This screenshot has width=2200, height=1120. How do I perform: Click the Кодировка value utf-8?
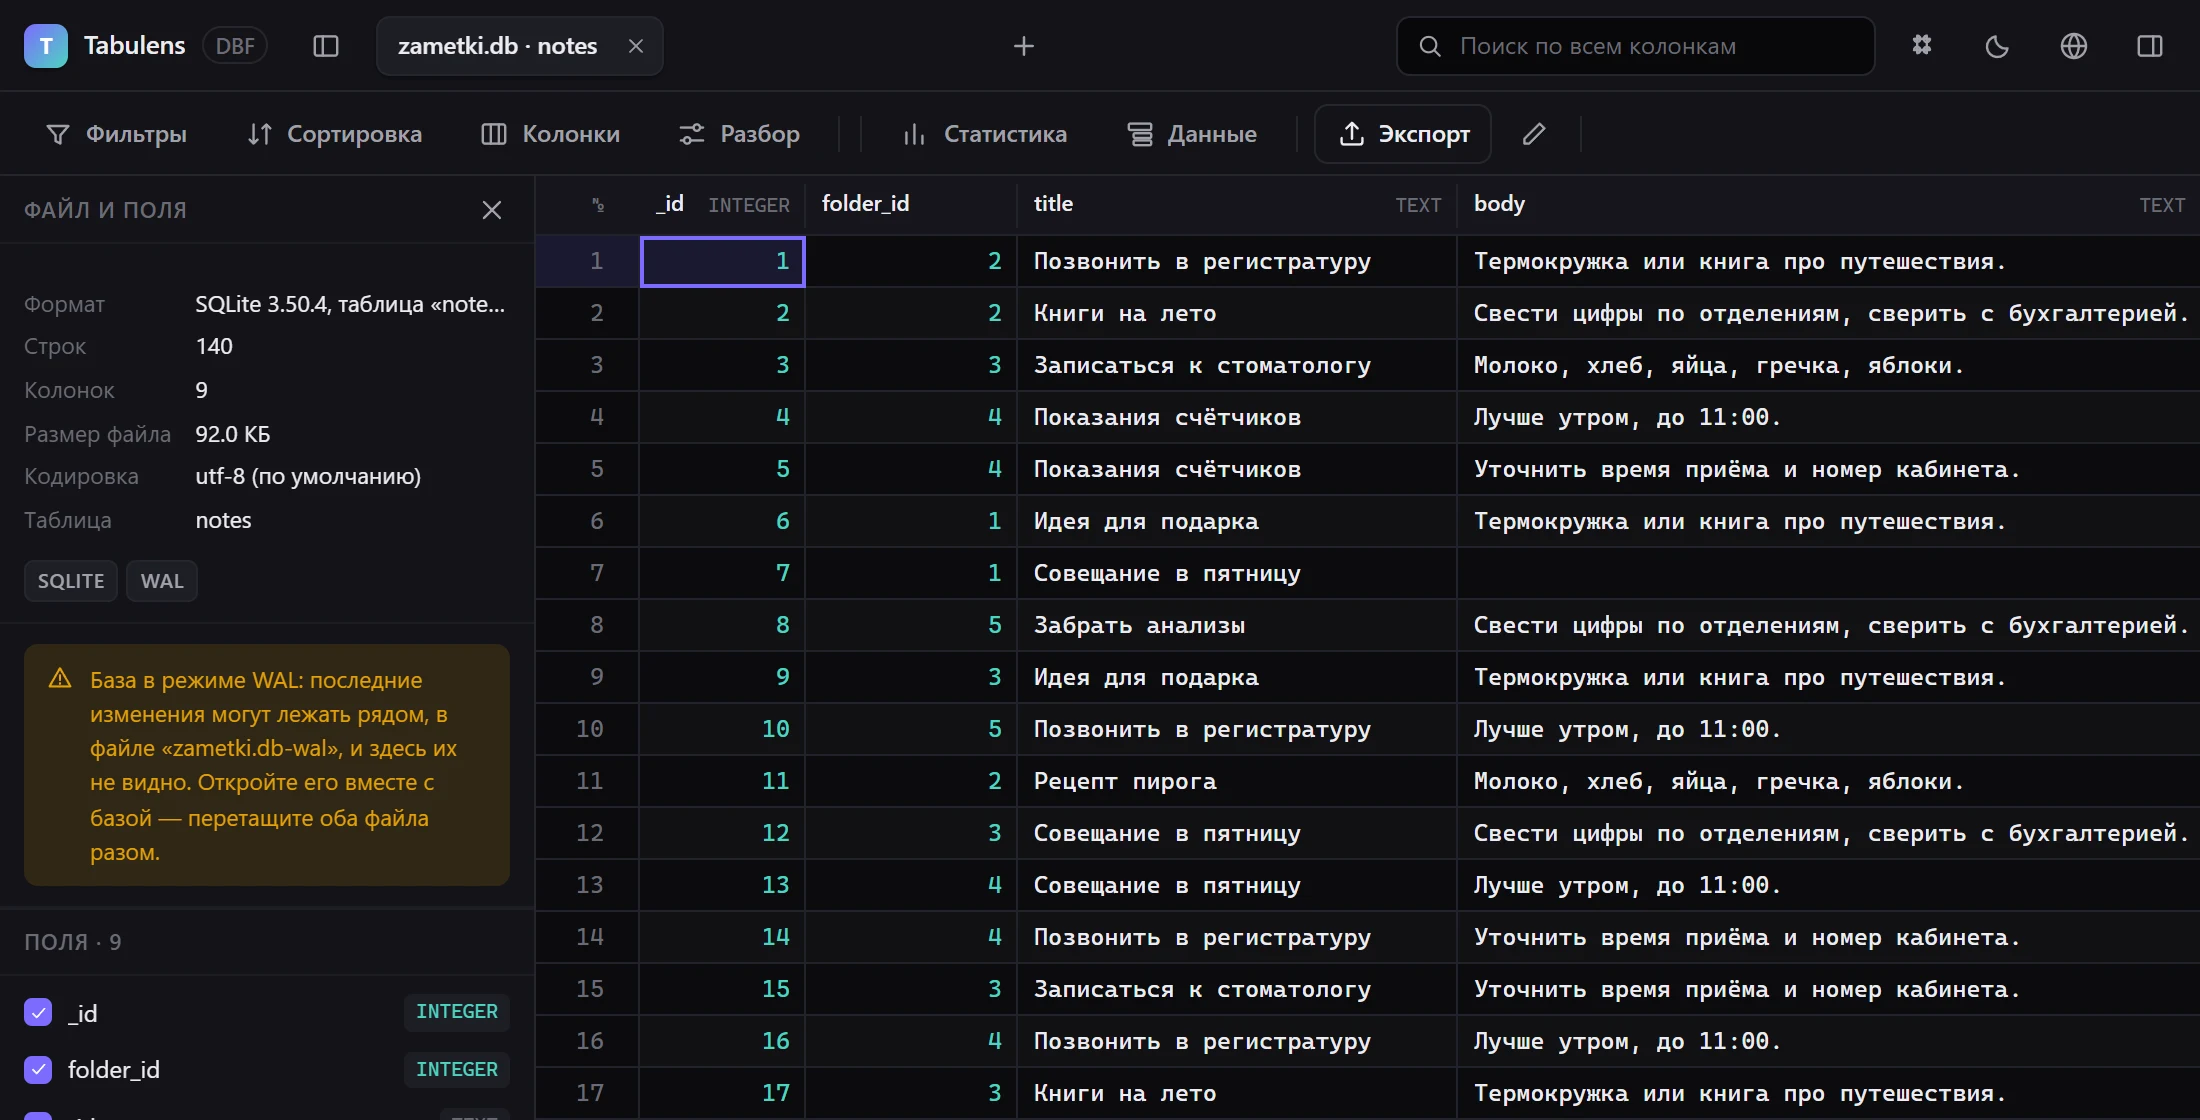point(308,476)
